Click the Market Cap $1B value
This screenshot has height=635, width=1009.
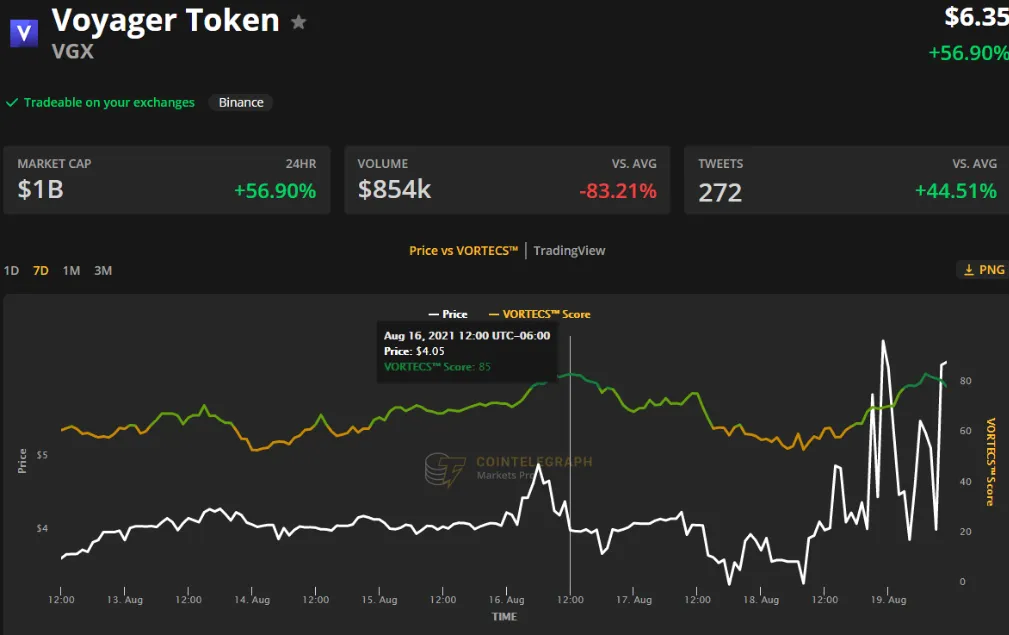(41, 190)
